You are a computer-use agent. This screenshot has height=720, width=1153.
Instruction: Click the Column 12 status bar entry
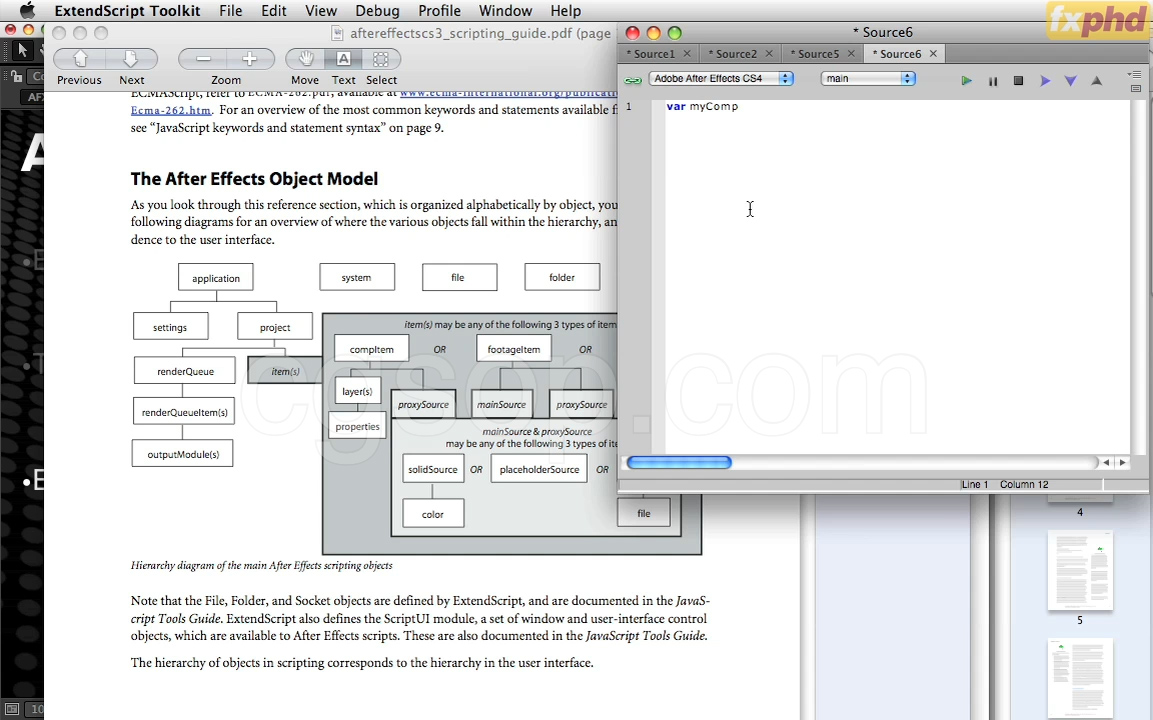tap(1024, 484)
